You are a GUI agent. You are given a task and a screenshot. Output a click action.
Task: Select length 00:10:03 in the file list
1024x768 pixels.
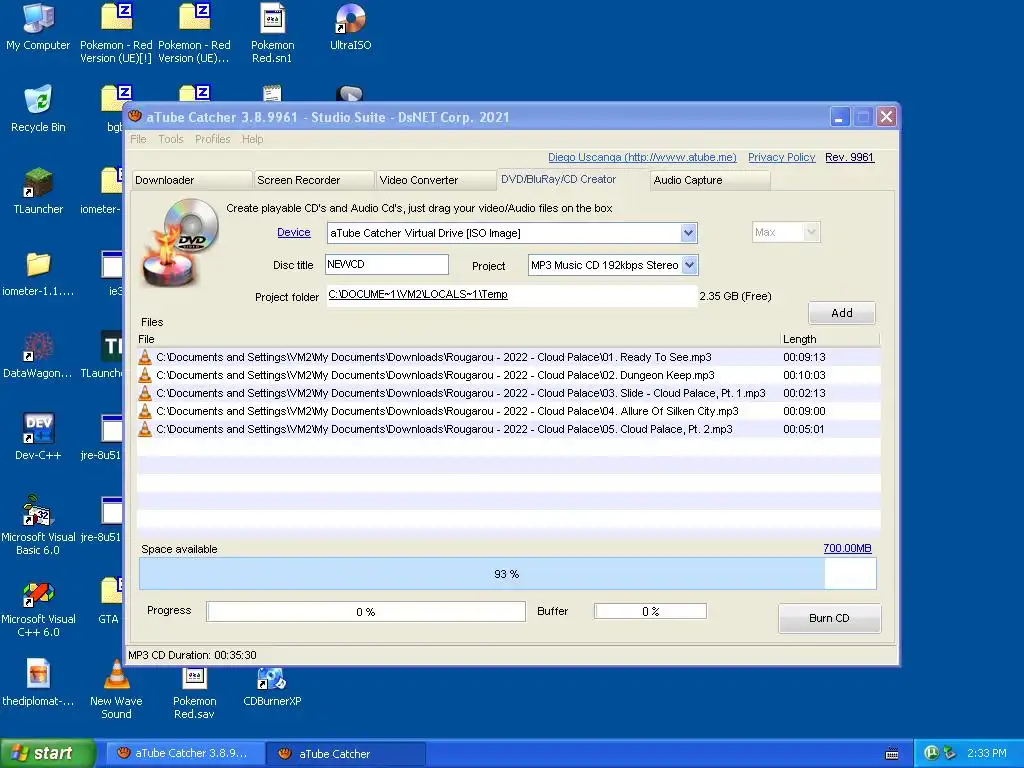click(x=804, y=376)
